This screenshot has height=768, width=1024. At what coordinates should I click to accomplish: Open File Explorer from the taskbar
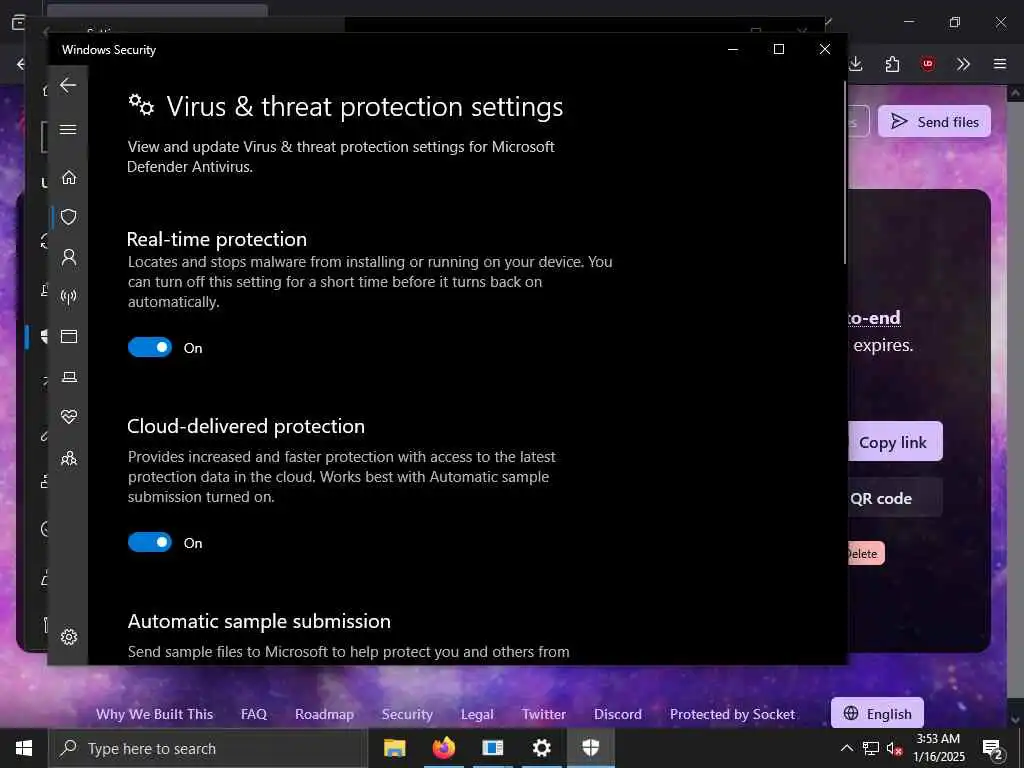pyautogui.click(x=394, y=748)
